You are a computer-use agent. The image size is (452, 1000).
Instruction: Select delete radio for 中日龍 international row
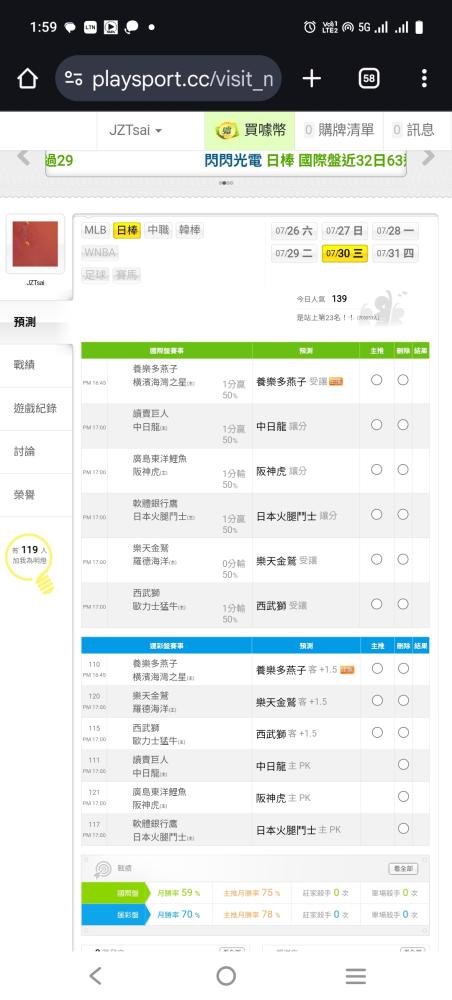point(403,425)
